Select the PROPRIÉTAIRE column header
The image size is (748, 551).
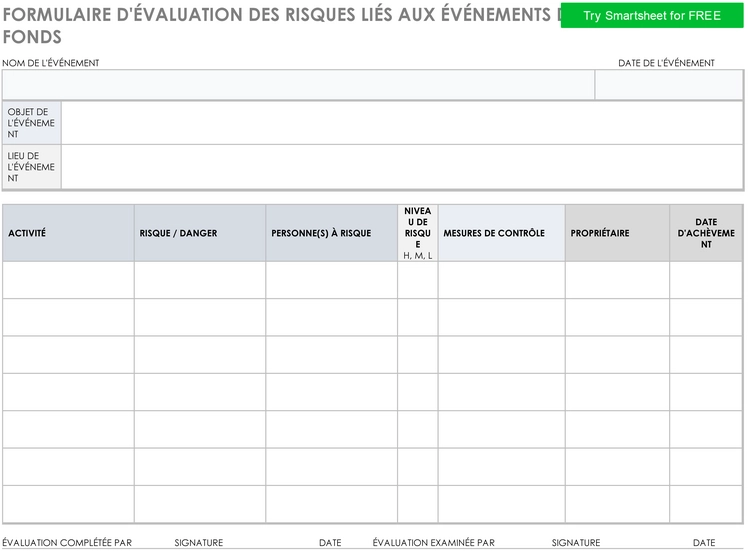[617, 233]
